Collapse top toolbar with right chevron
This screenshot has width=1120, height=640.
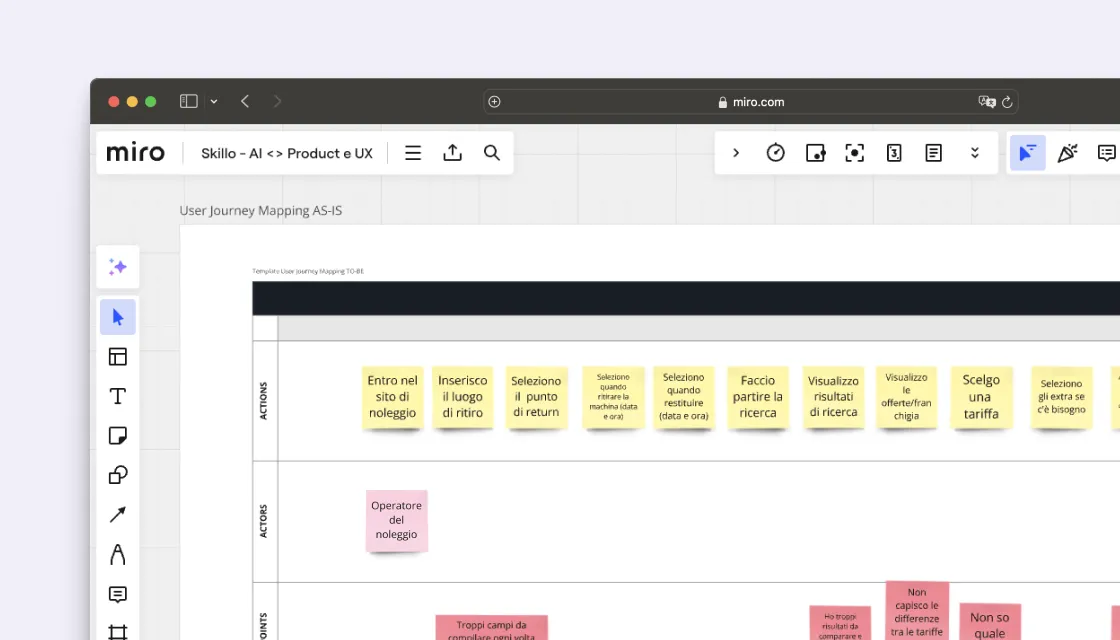pos(736,153)
